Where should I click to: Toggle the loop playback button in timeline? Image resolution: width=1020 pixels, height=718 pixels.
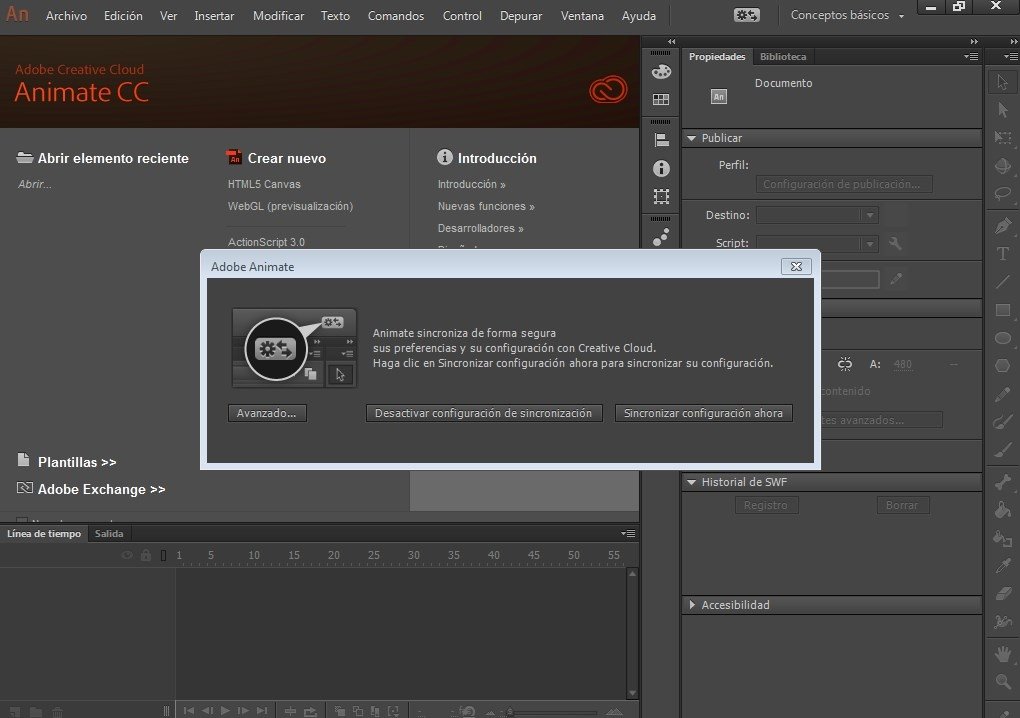pyautogui.click(x=310, y=711)
